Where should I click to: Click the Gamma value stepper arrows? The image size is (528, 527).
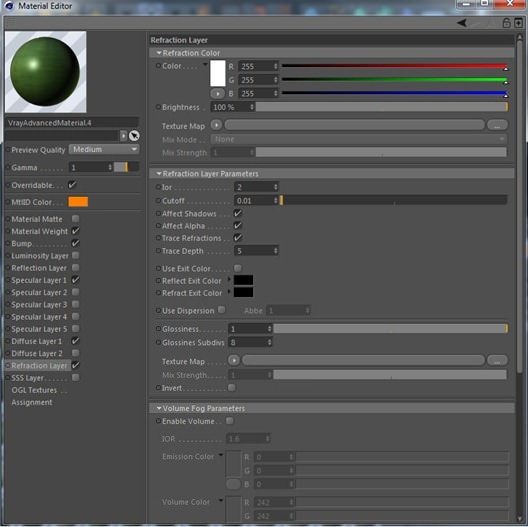(110, 167)
